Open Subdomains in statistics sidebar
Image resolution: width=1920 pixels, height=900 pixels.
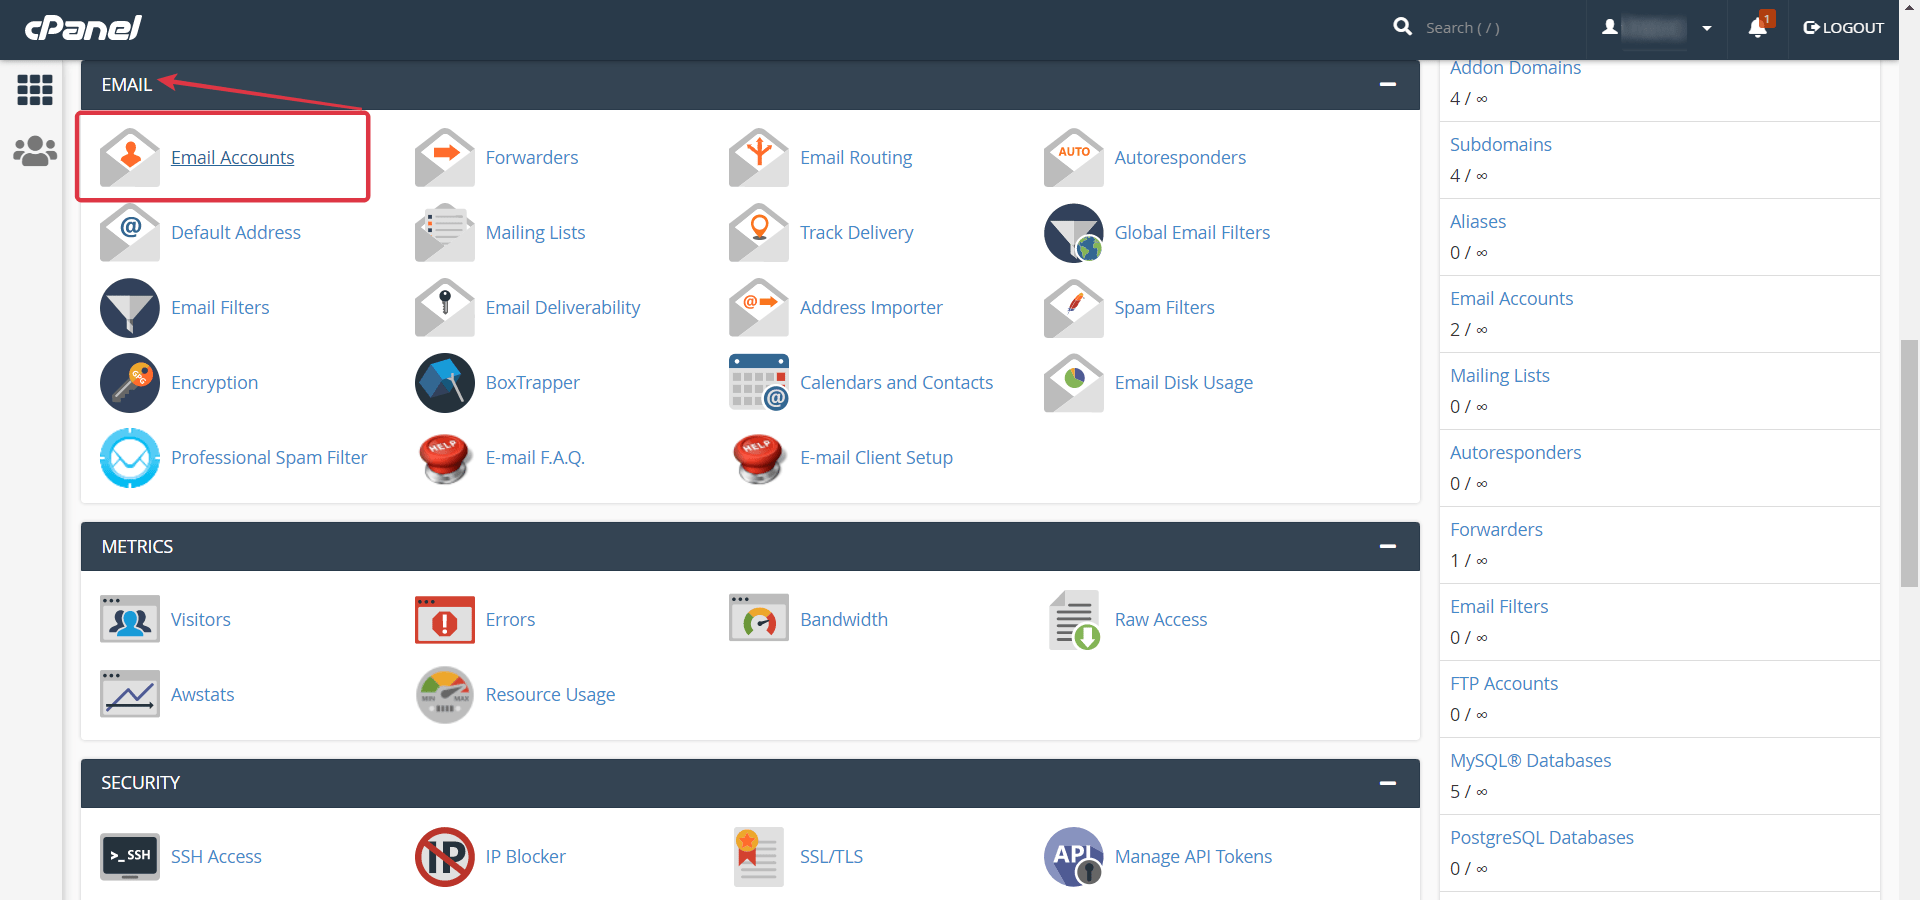(x=1501, y=145)
